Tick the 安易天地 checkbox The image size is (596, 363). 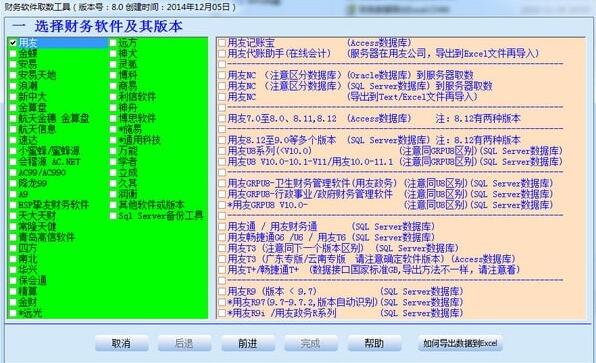tap(13, 75)
